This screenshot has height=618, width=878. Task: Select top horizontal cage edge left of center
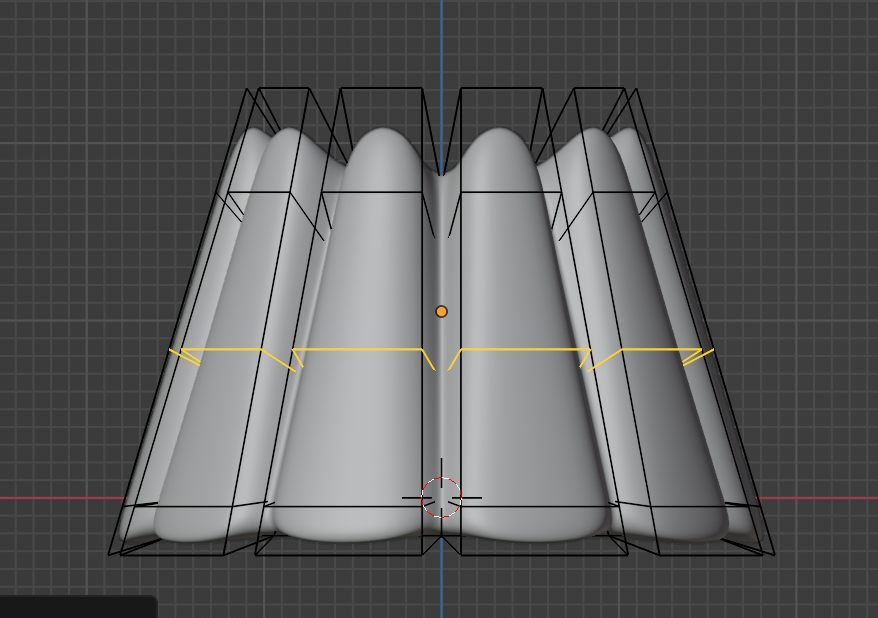[x=380, y=88]
